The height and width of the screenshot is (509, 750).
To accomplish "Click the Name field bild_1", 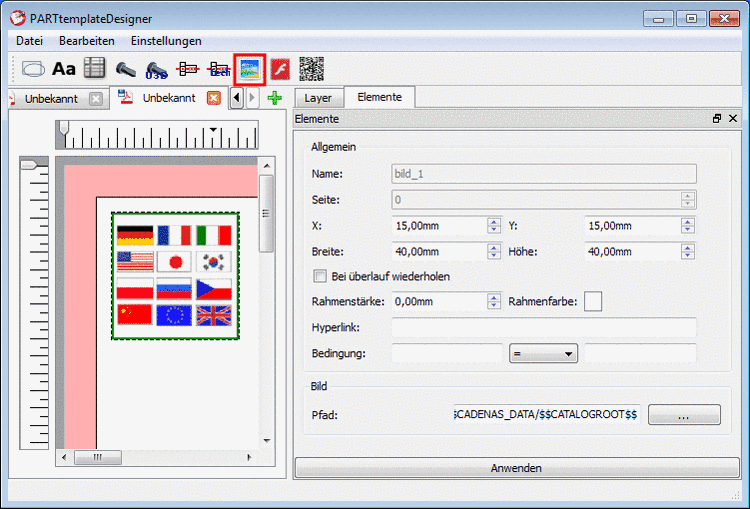I will (x=544, y=174).
